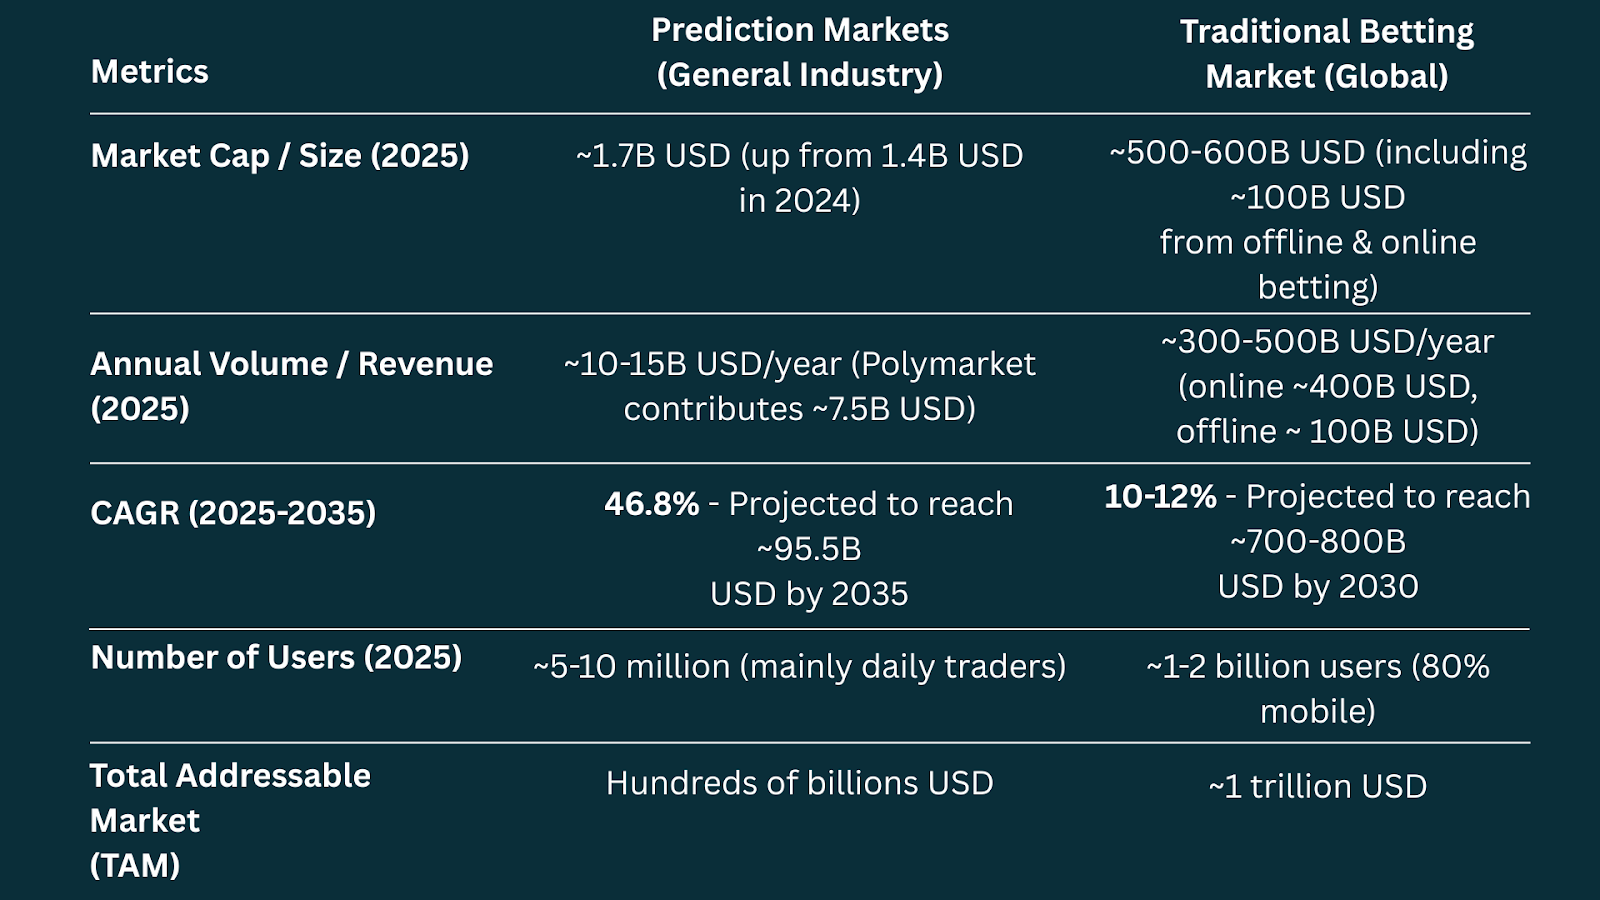Click the Traditional Betting Market (Global) header
Screen dimensions: 1600x900
[1326, 54]
